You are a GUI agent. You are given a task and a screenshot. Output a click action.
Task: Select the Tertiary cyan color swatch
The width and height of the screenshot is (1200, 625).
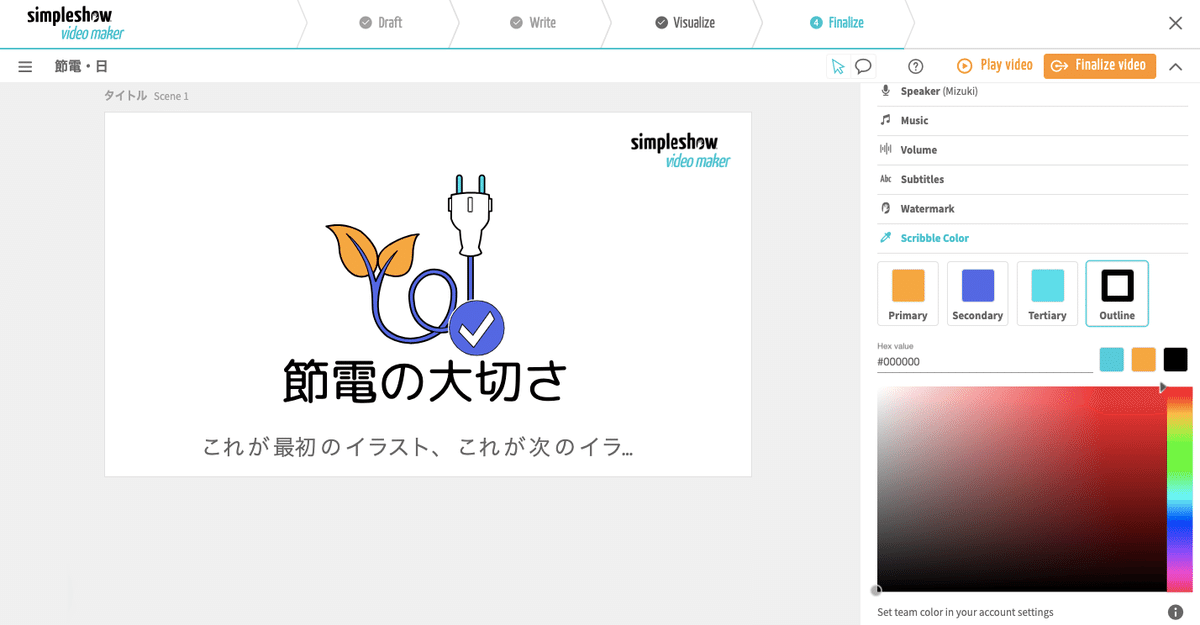pos(1047,293)
